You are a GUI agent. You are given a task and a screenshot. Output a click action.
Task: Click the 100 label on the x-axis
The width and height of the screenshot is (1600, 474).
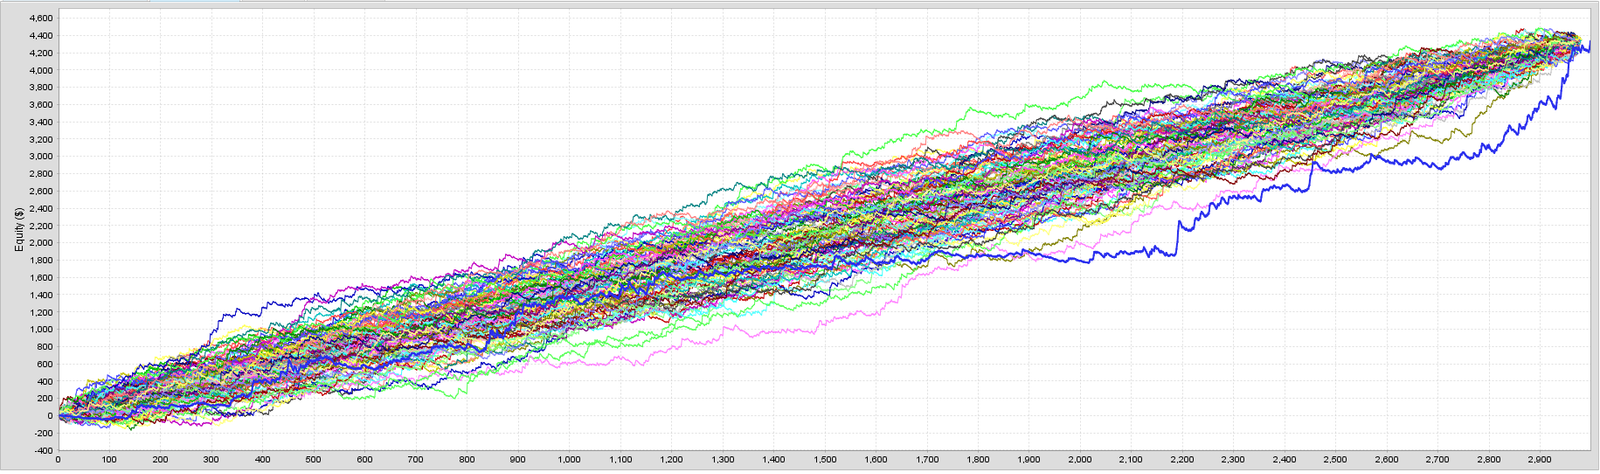point(109,460)
